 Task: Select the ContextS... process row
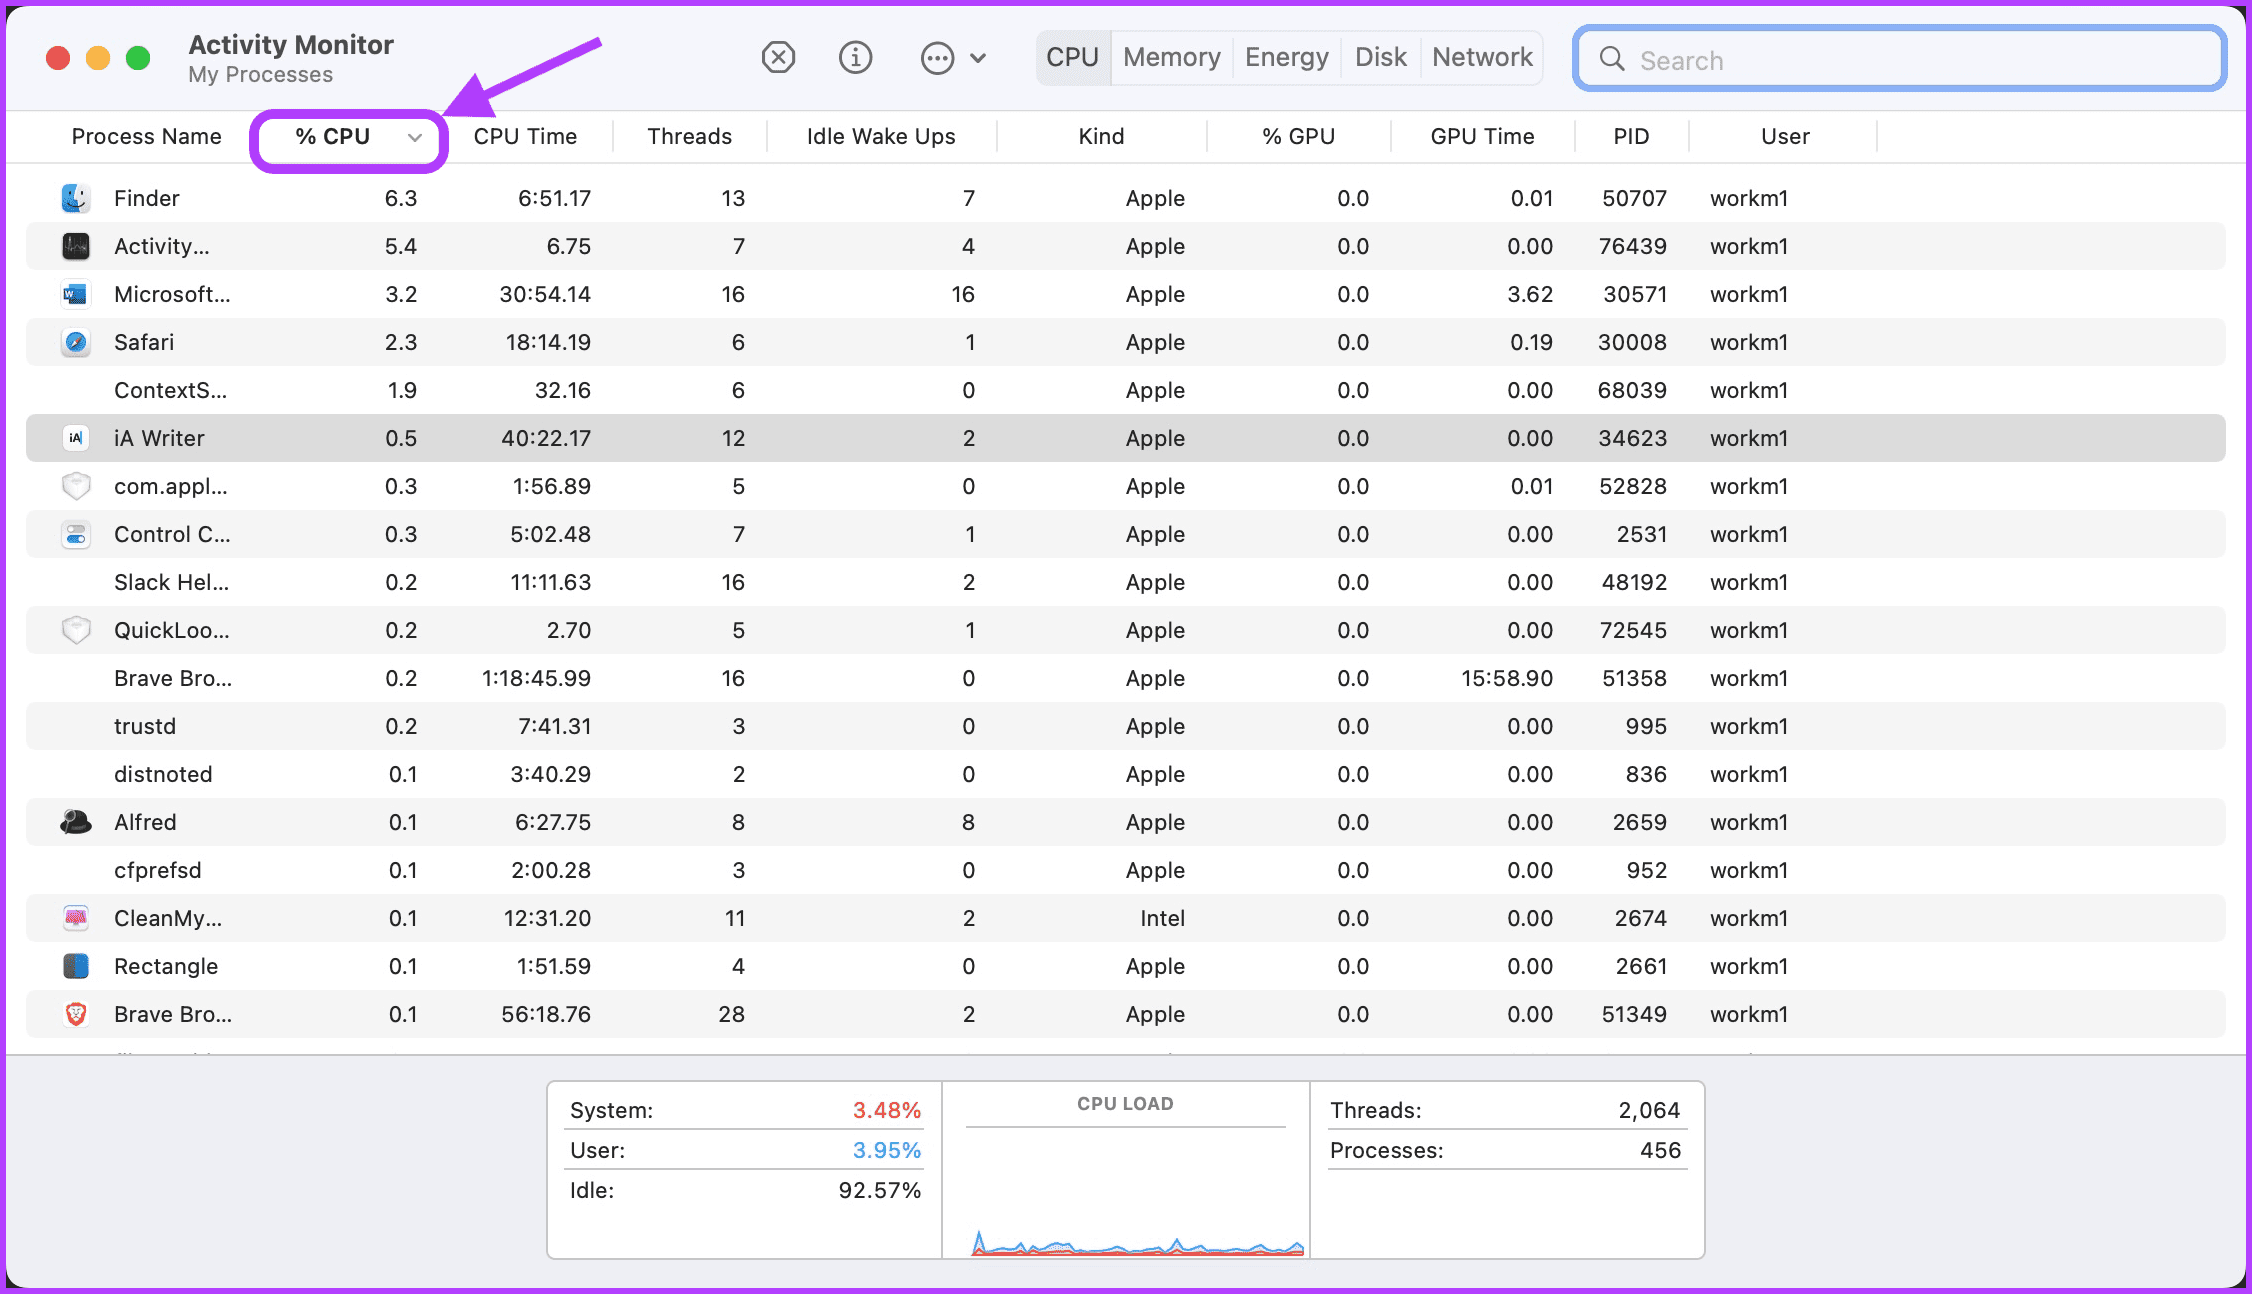pyautogui.click(x=1126, y=390)
